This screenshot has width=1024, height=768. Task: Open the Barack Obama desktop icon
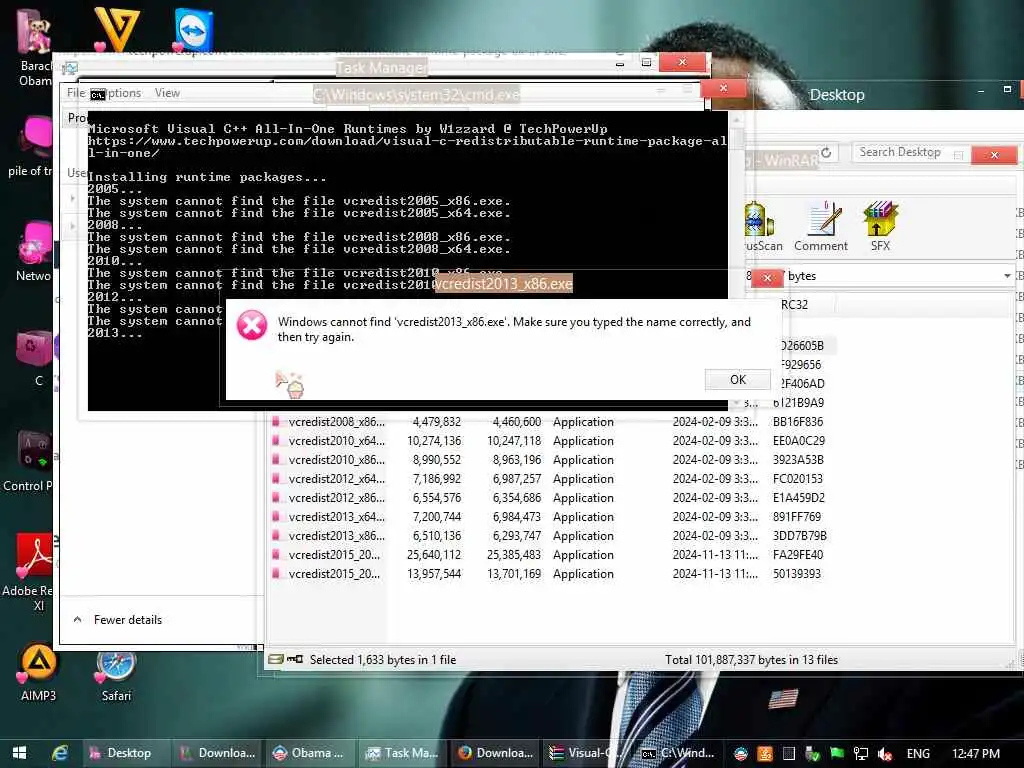point(34,48)
